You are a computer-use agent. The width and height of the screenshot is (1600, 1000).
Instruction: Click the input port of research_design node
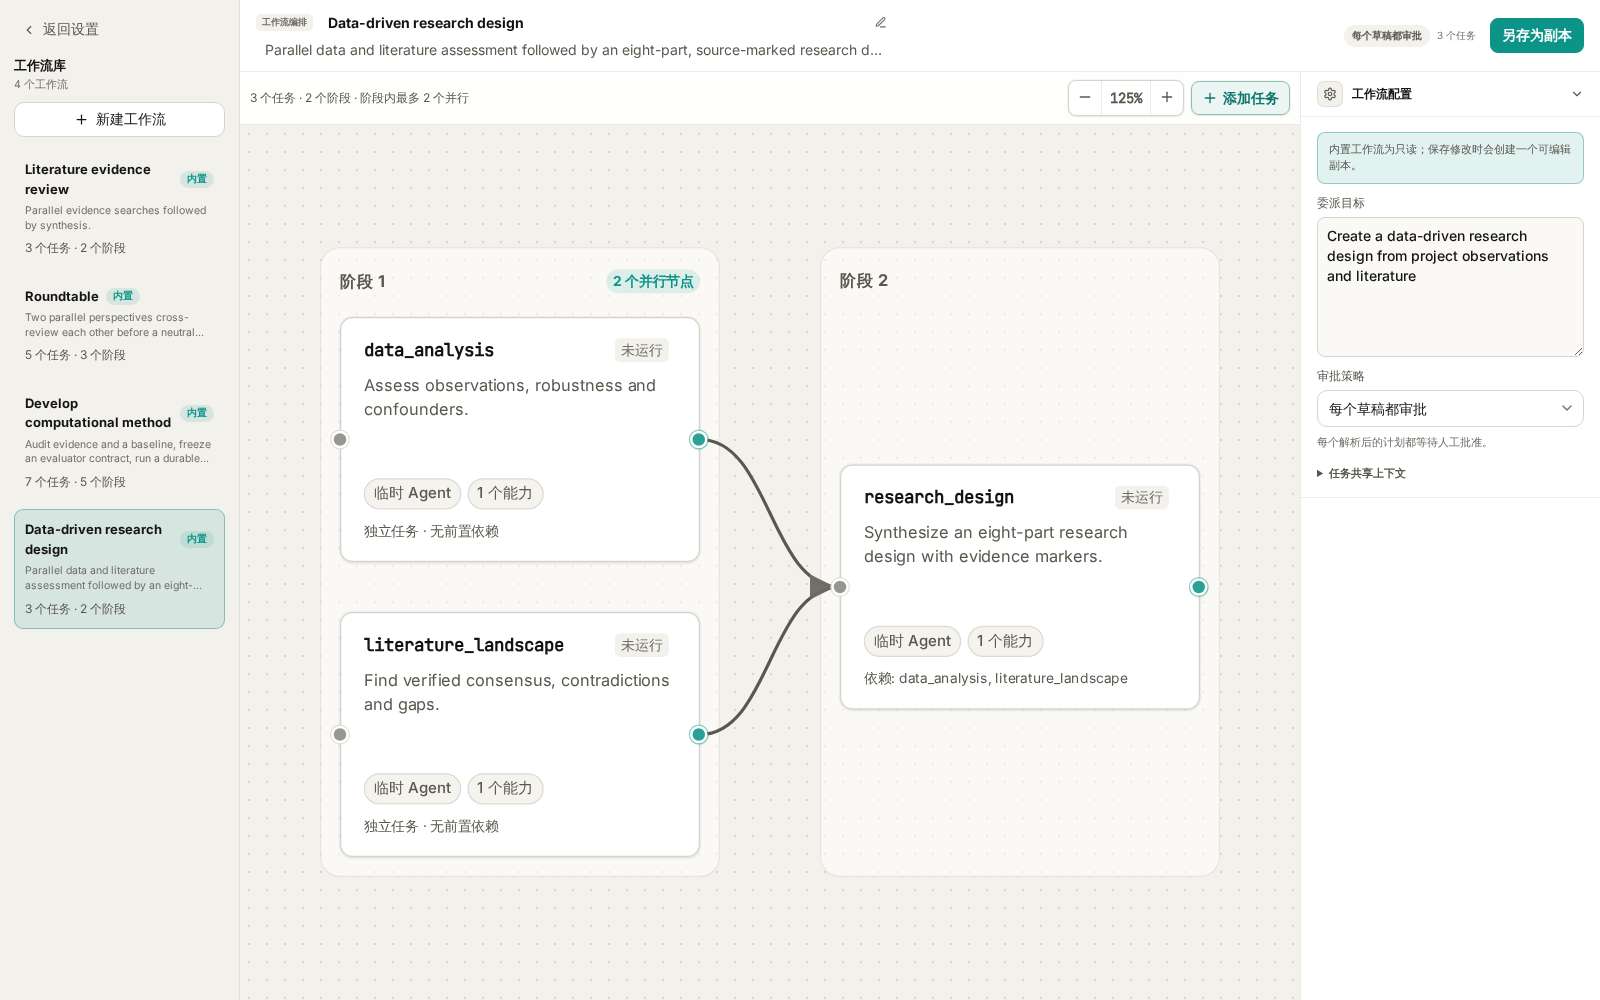[840, 587]
